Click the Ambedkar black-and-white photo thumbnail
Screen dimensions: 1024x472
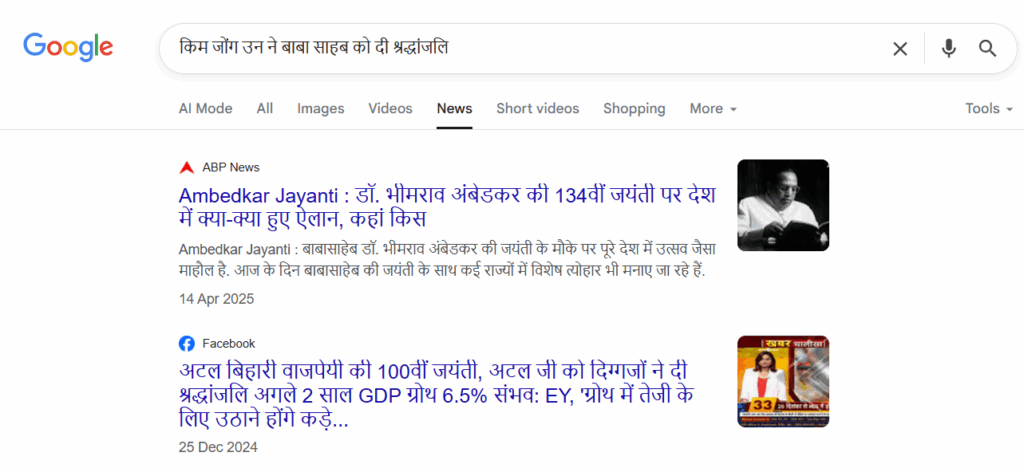[783, 206]
